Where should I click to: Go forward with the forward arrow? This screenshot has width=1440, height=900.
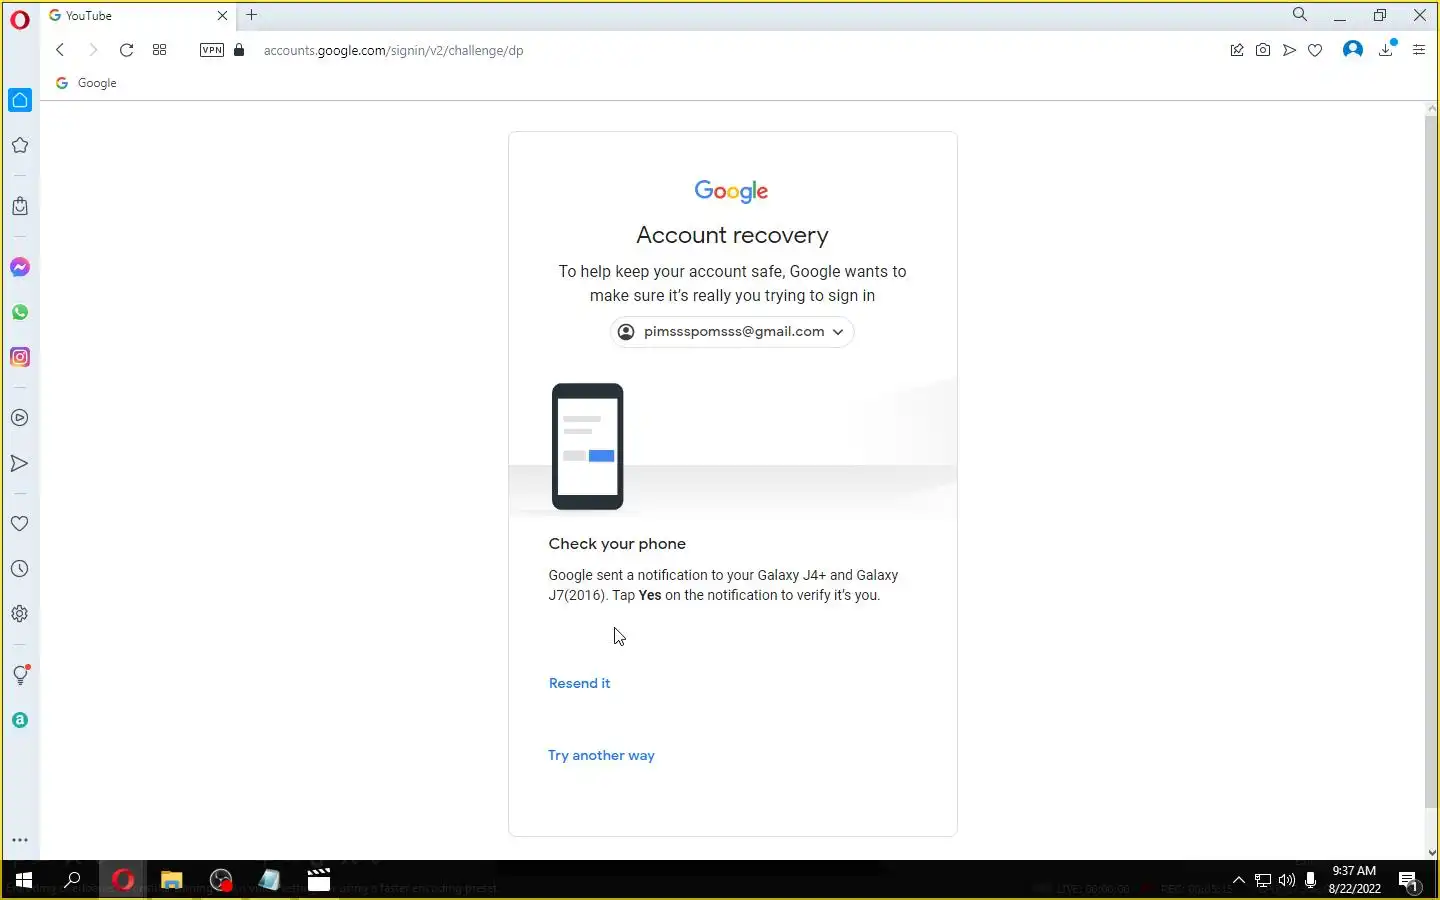(x=93, y=50)
